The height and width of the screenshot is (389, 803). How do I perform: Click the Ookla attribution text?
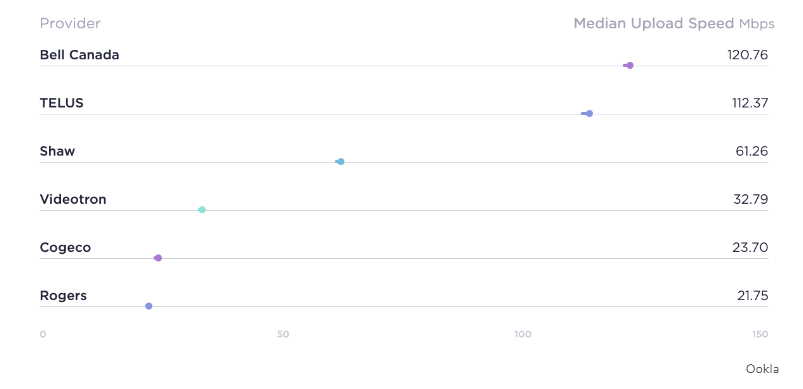(763, 369)
